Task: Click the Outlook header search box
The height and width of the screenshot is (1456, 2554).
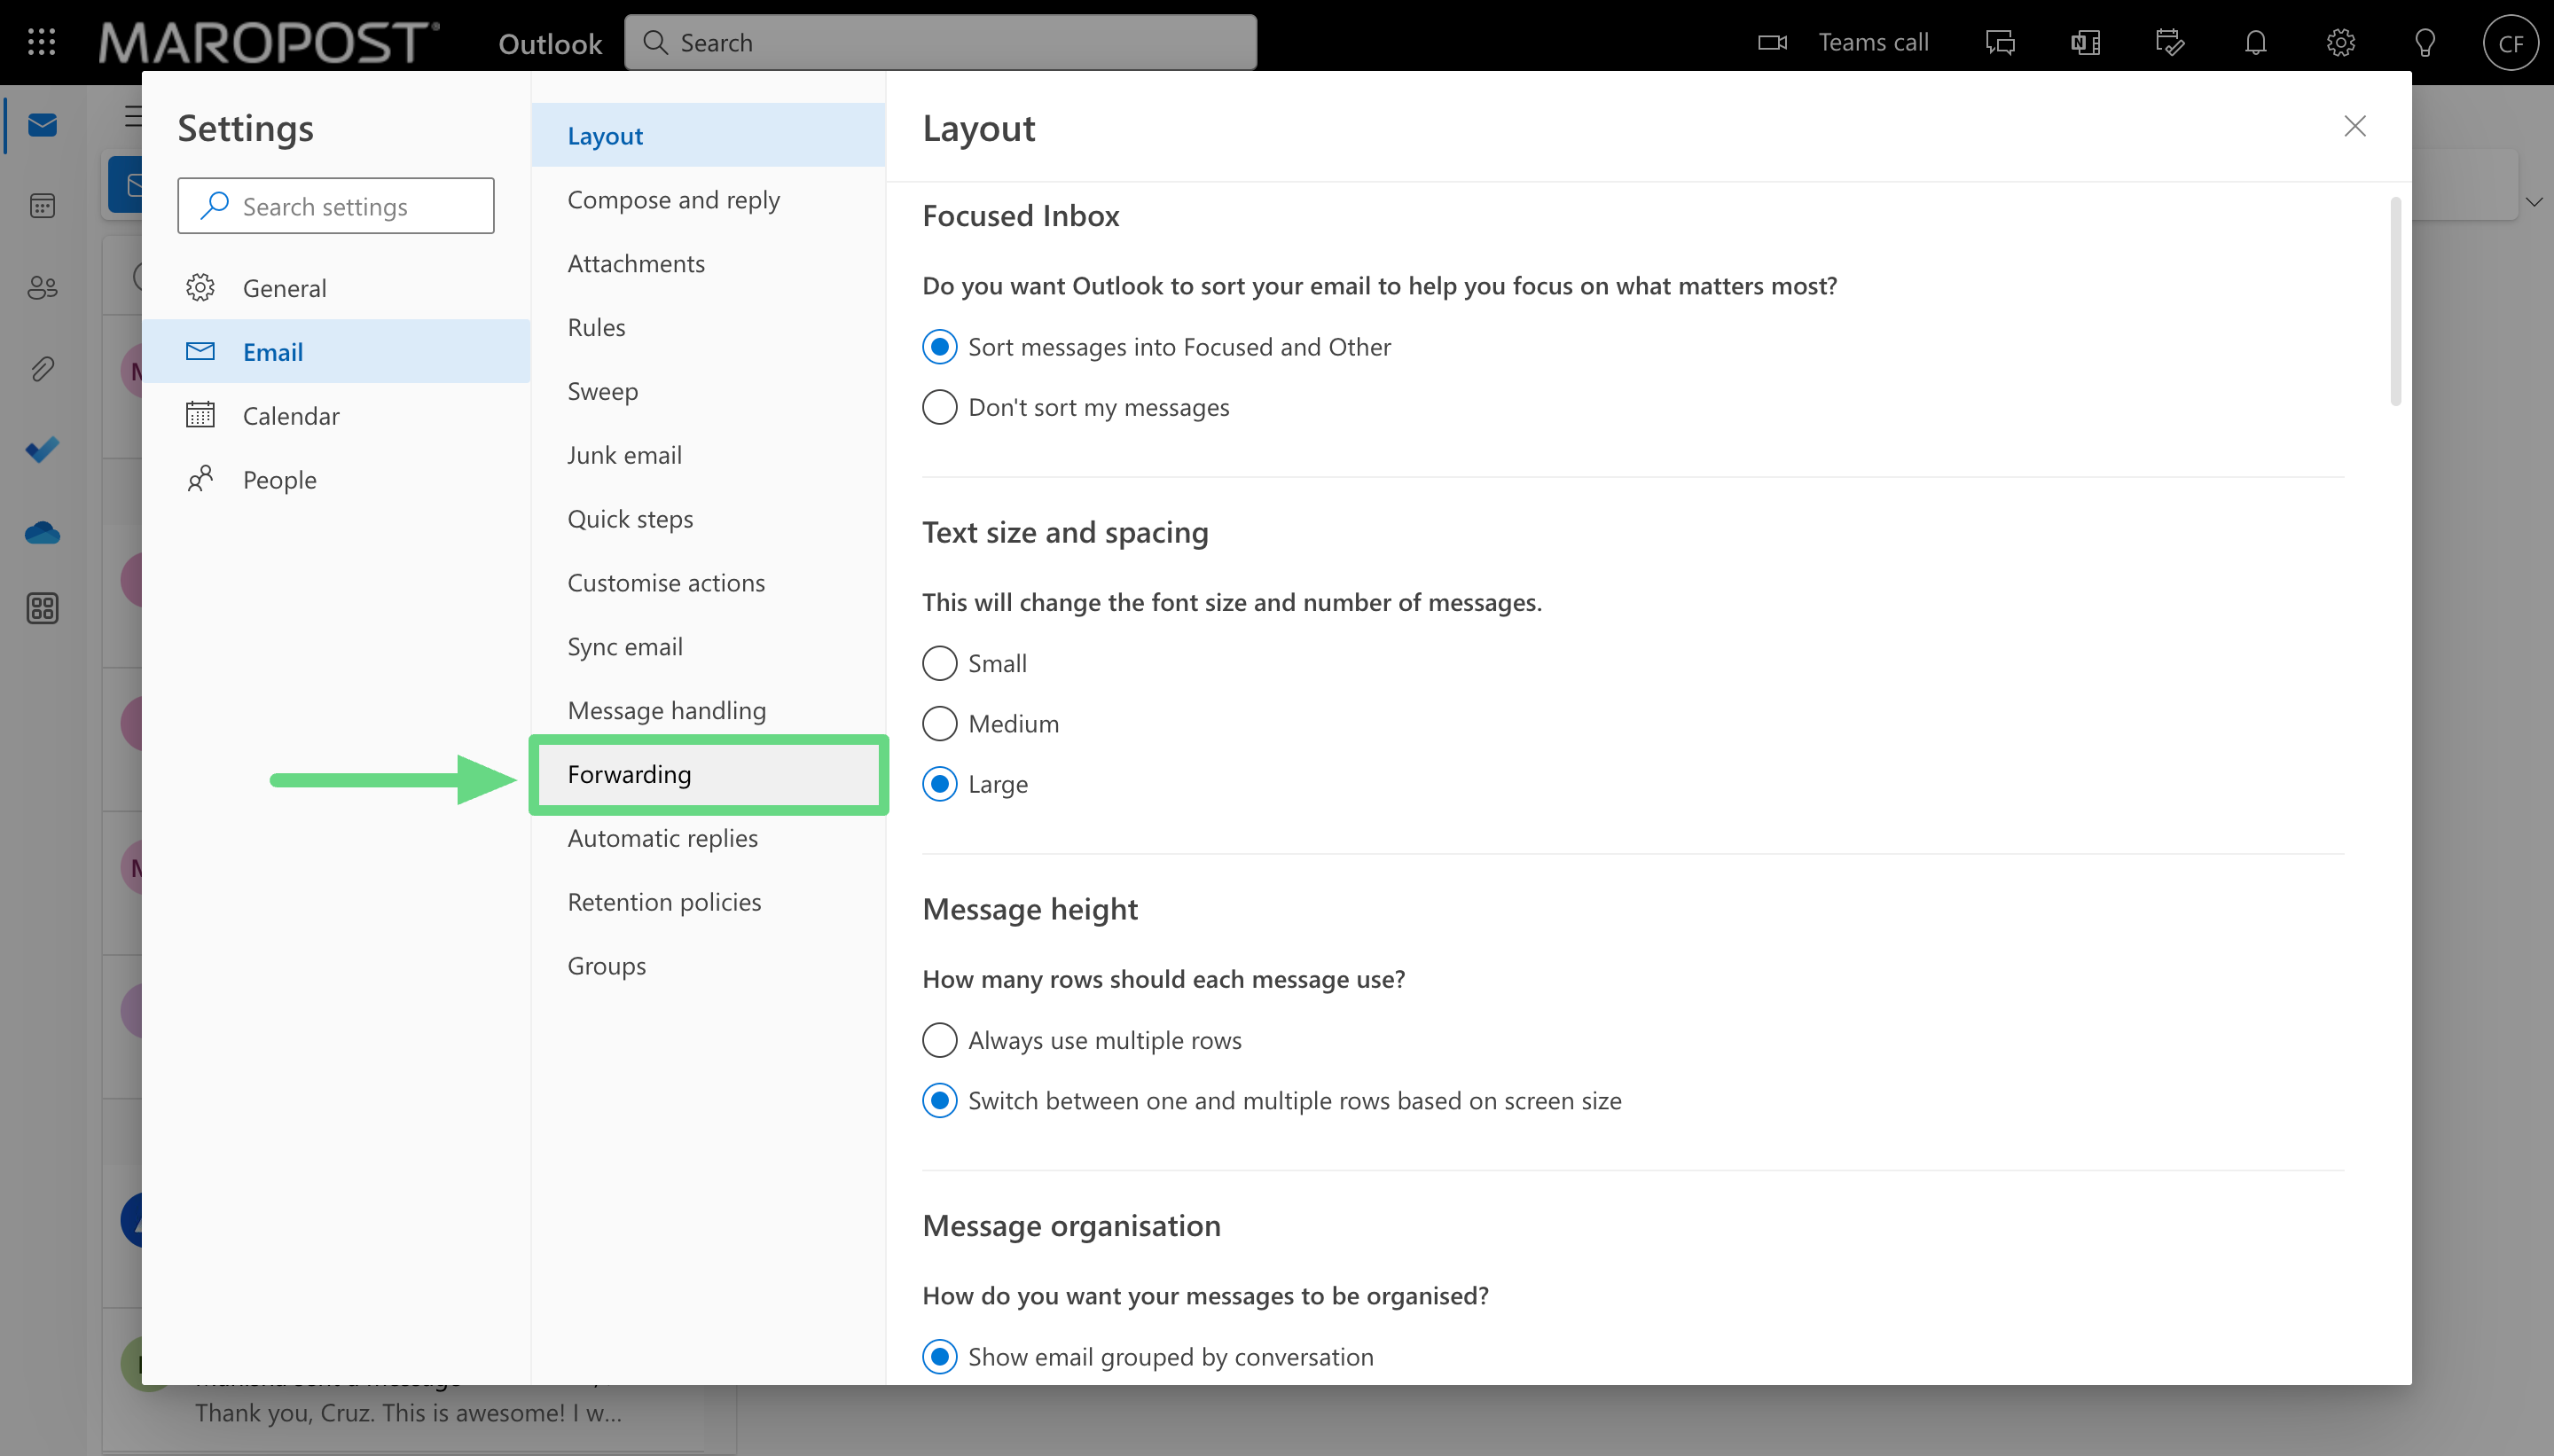Action: coord(940,42)
